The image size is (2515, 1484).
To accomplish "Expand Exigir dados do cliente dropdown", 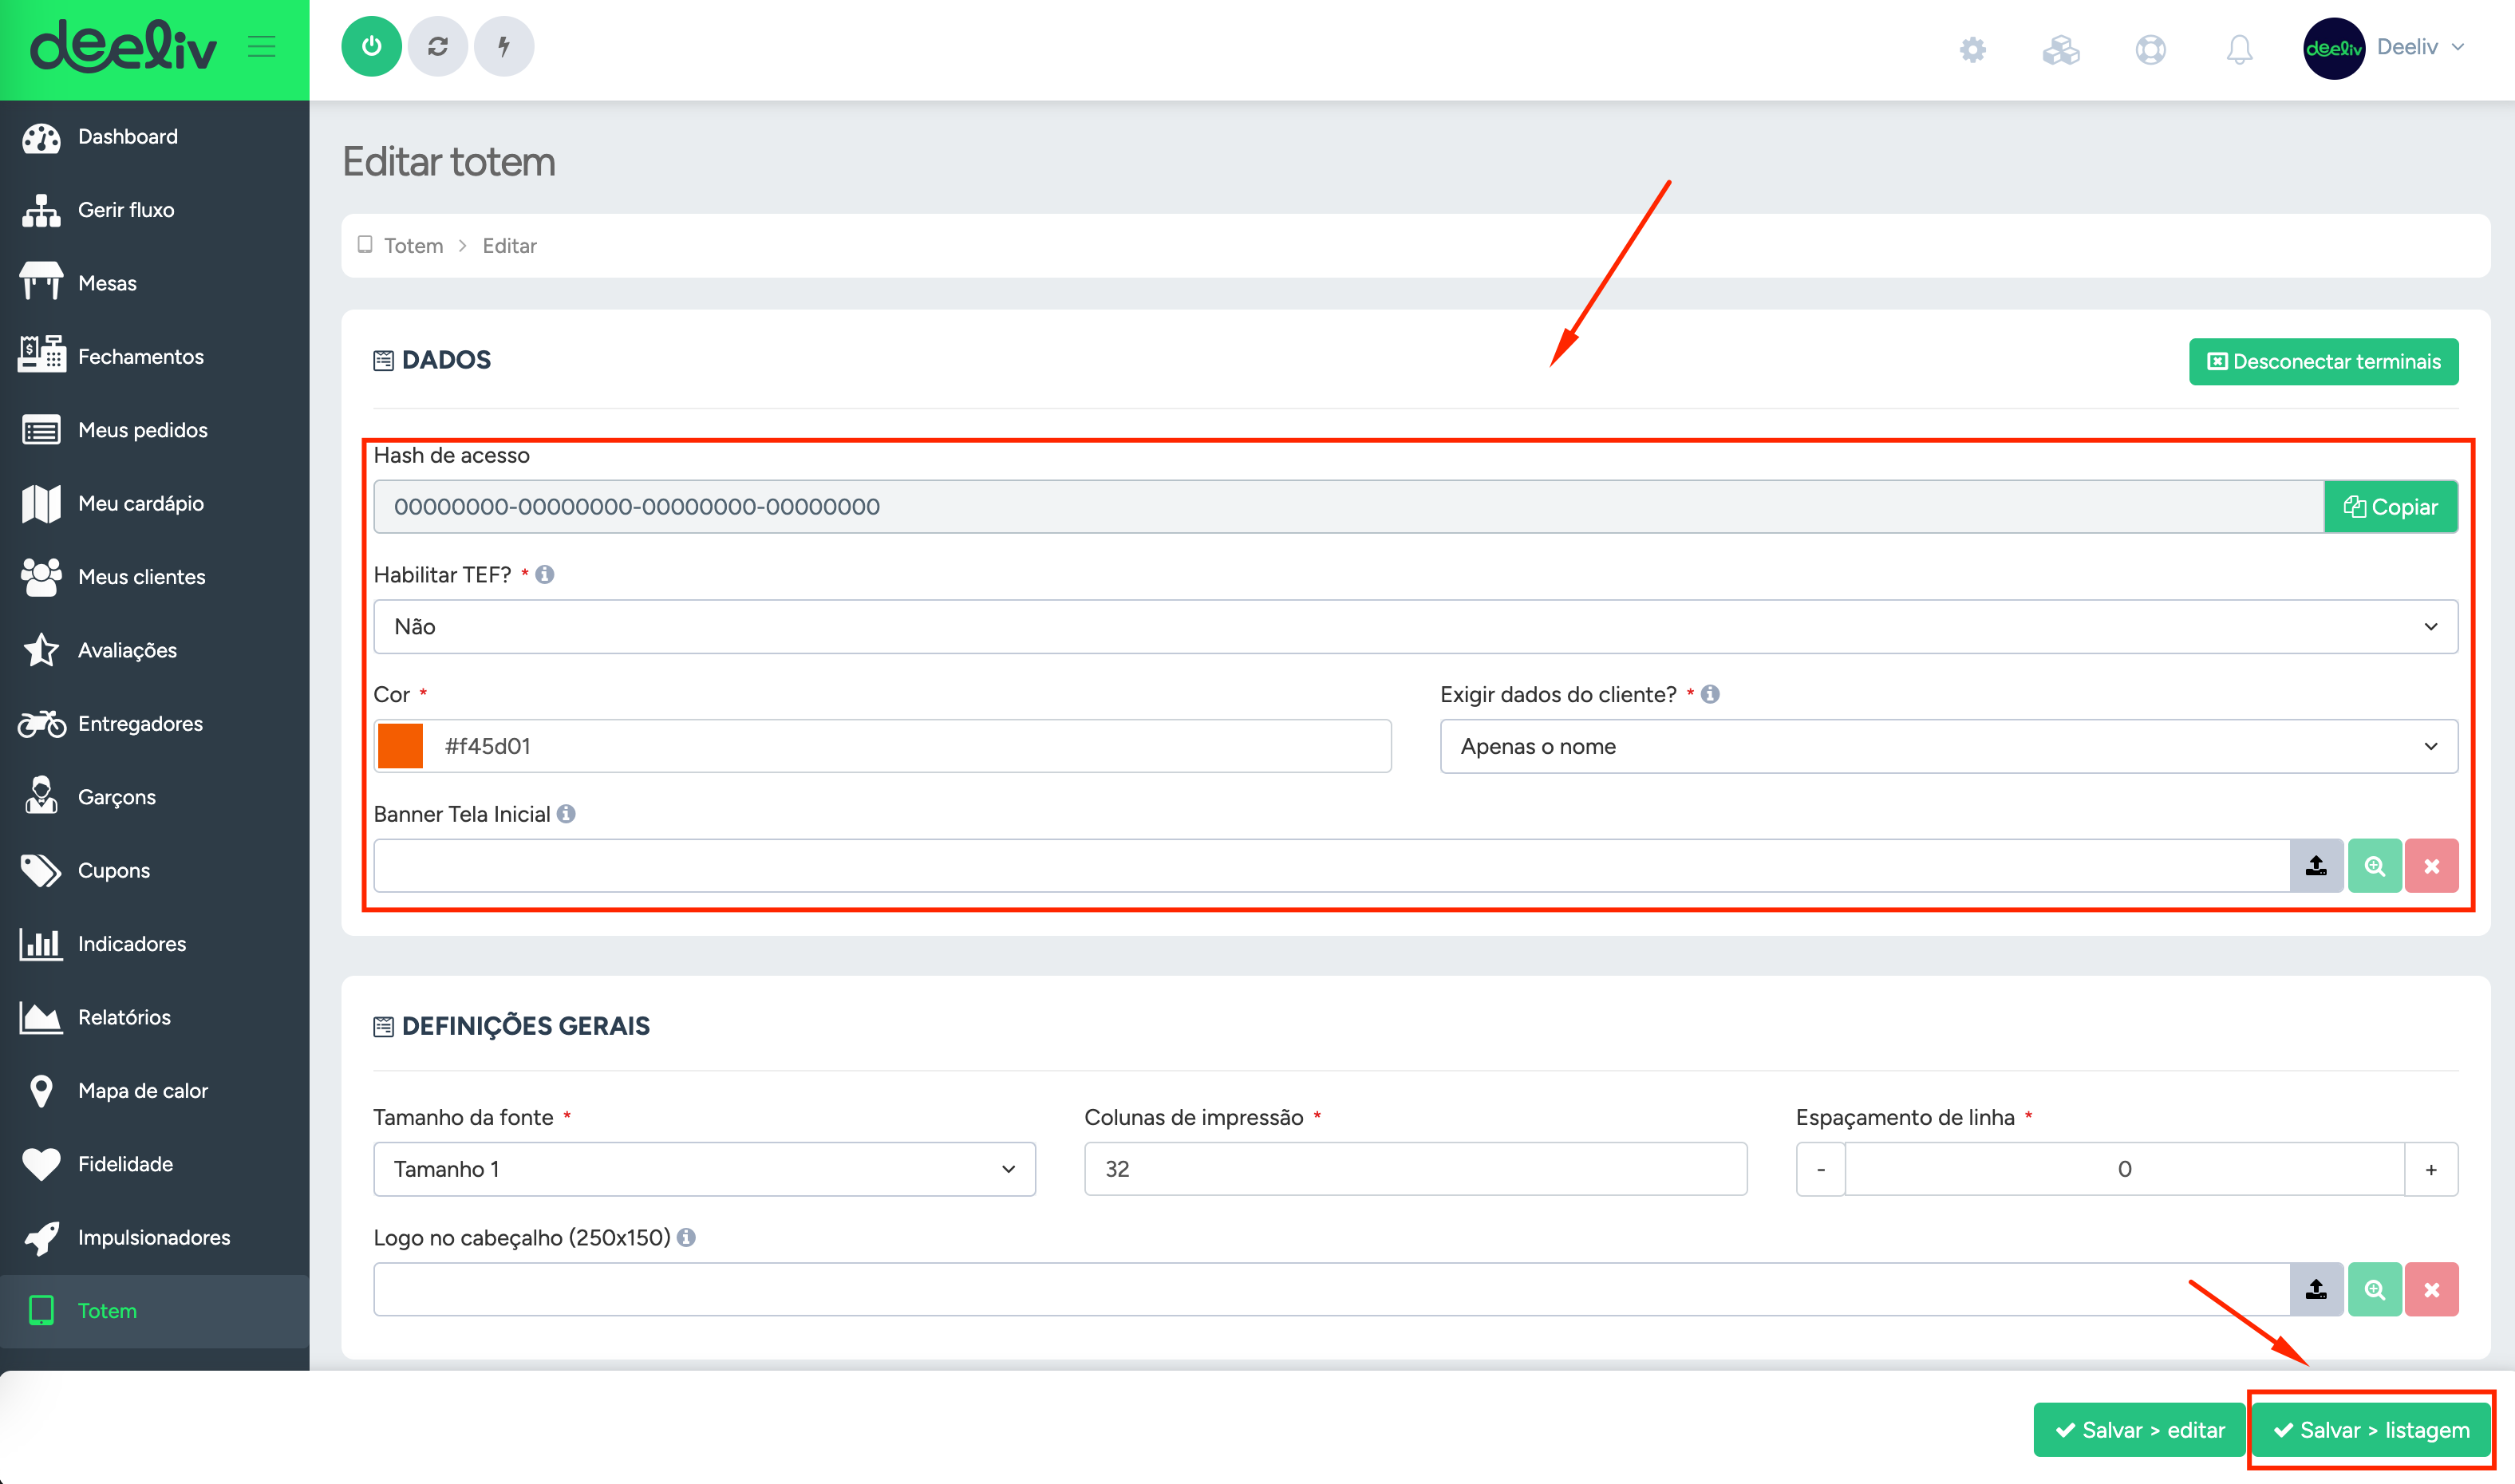I will click(x=1948, y=746).
